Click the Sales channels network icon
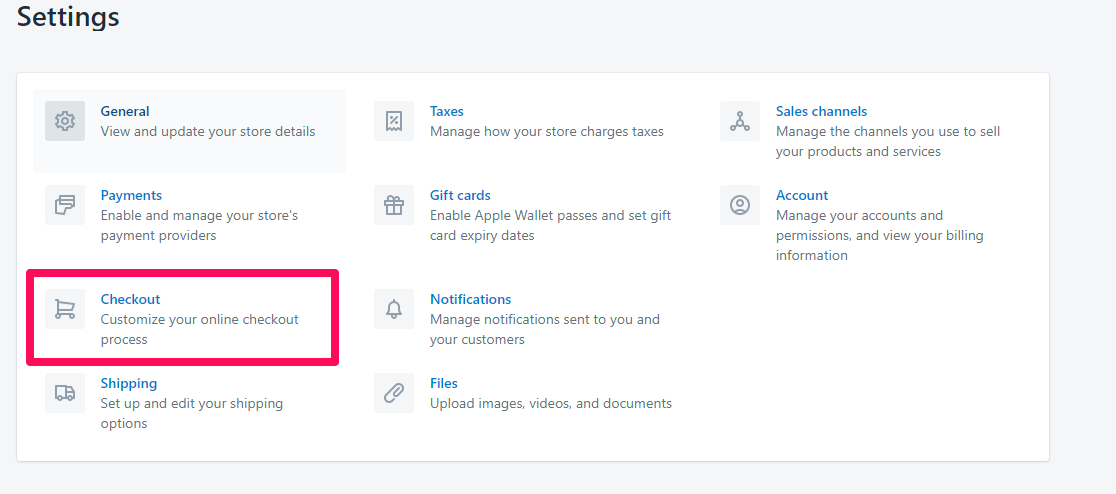Screen dimensions: 1116x494 739,121
